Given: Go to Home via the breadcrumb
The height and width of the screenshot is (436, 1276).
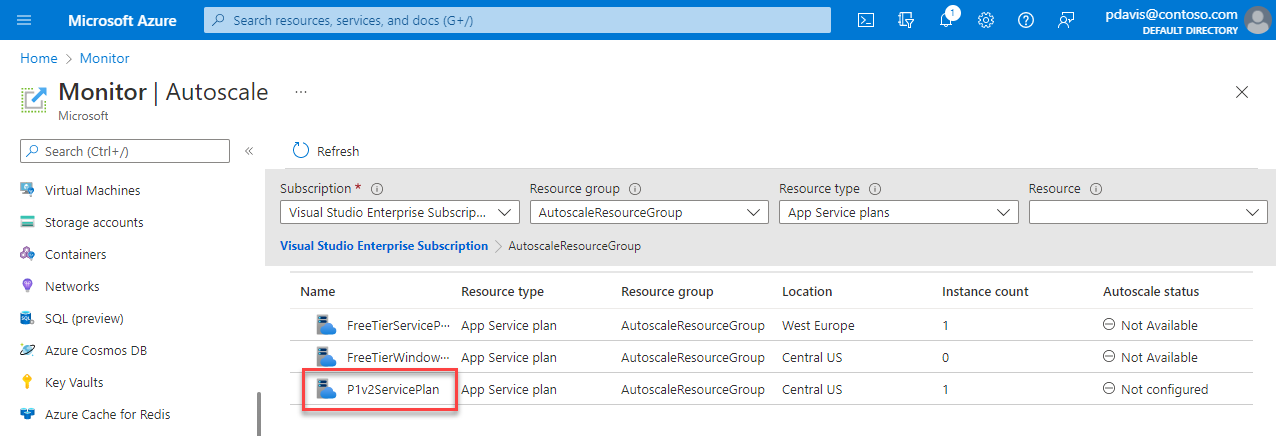Looking at the screenshot, I should [x=39, y=58].
